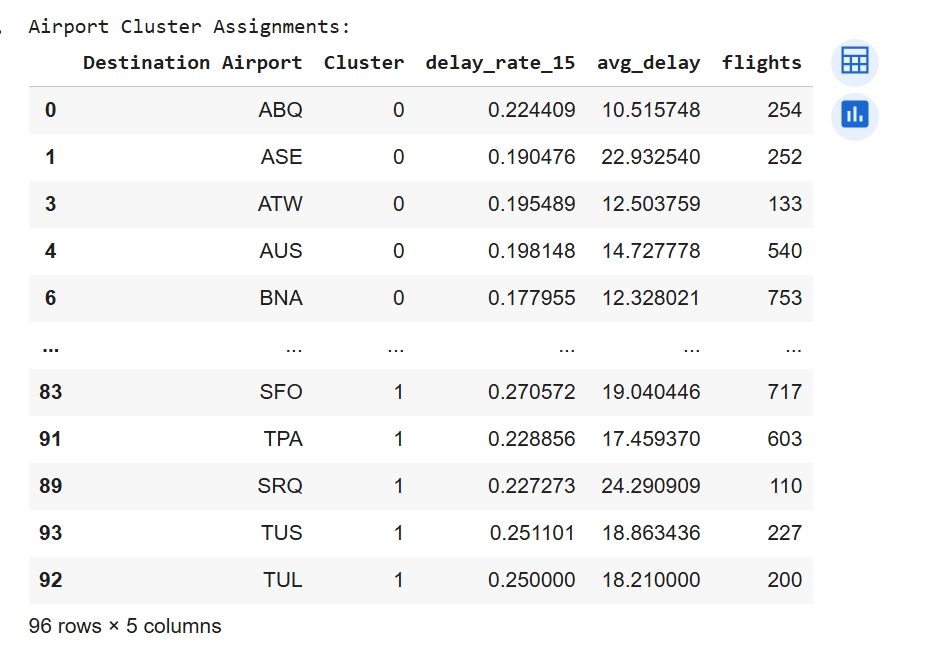Viewport: 952px width, 652px height.
Task: Select avg_delay value 24.290909 for SRQ
Action: 649,486
